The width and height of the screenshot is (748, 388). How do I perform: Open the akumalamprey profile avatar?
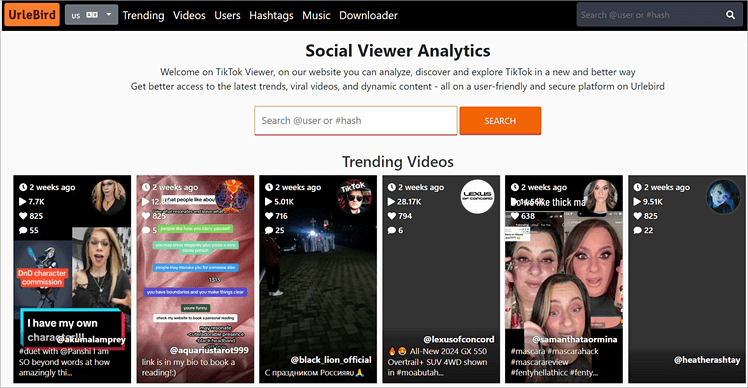[x=109, y=197]
